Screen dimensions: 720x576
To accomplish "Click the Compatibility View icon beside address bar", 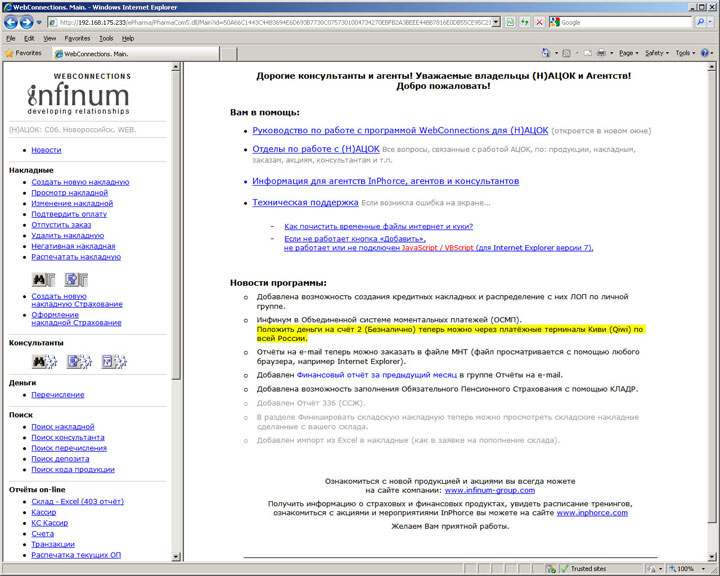I will pyautogui.click(x=510, y=22).
